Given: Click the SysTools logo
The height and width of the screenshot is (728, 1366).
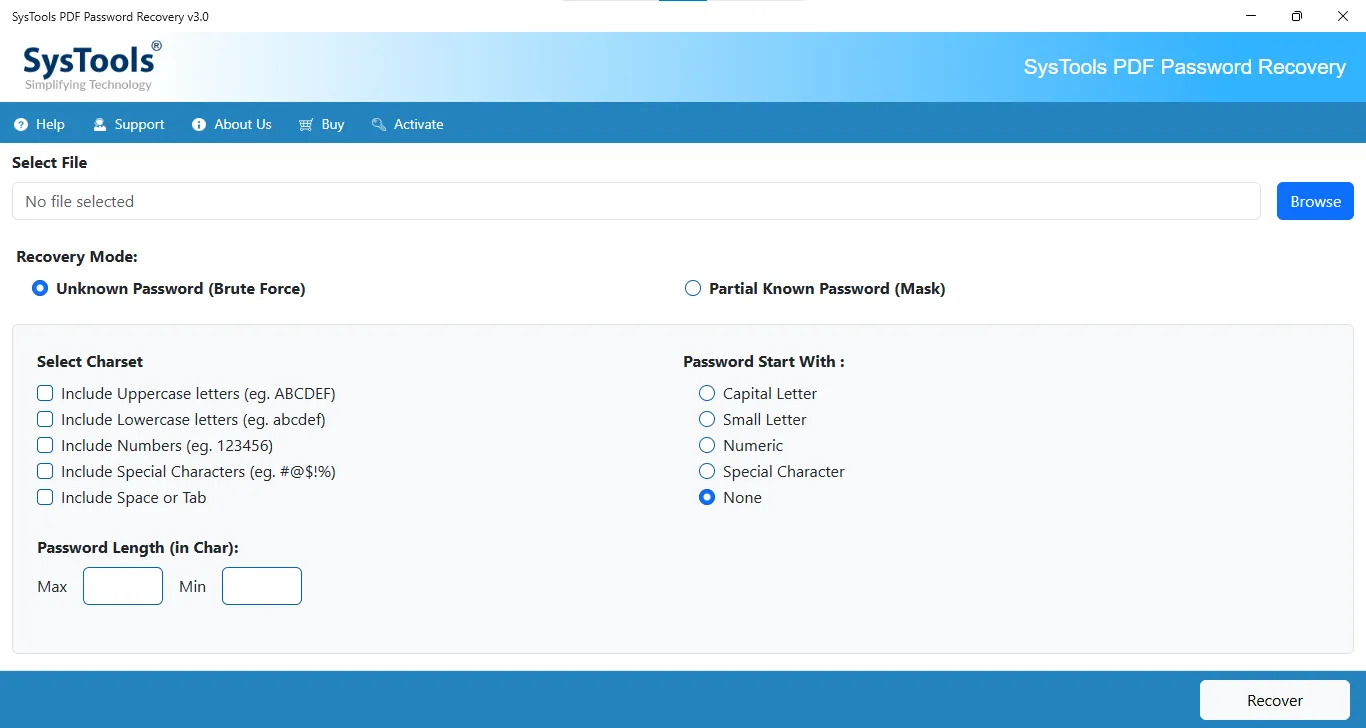Looking at the screenshot, I should 92,66.
